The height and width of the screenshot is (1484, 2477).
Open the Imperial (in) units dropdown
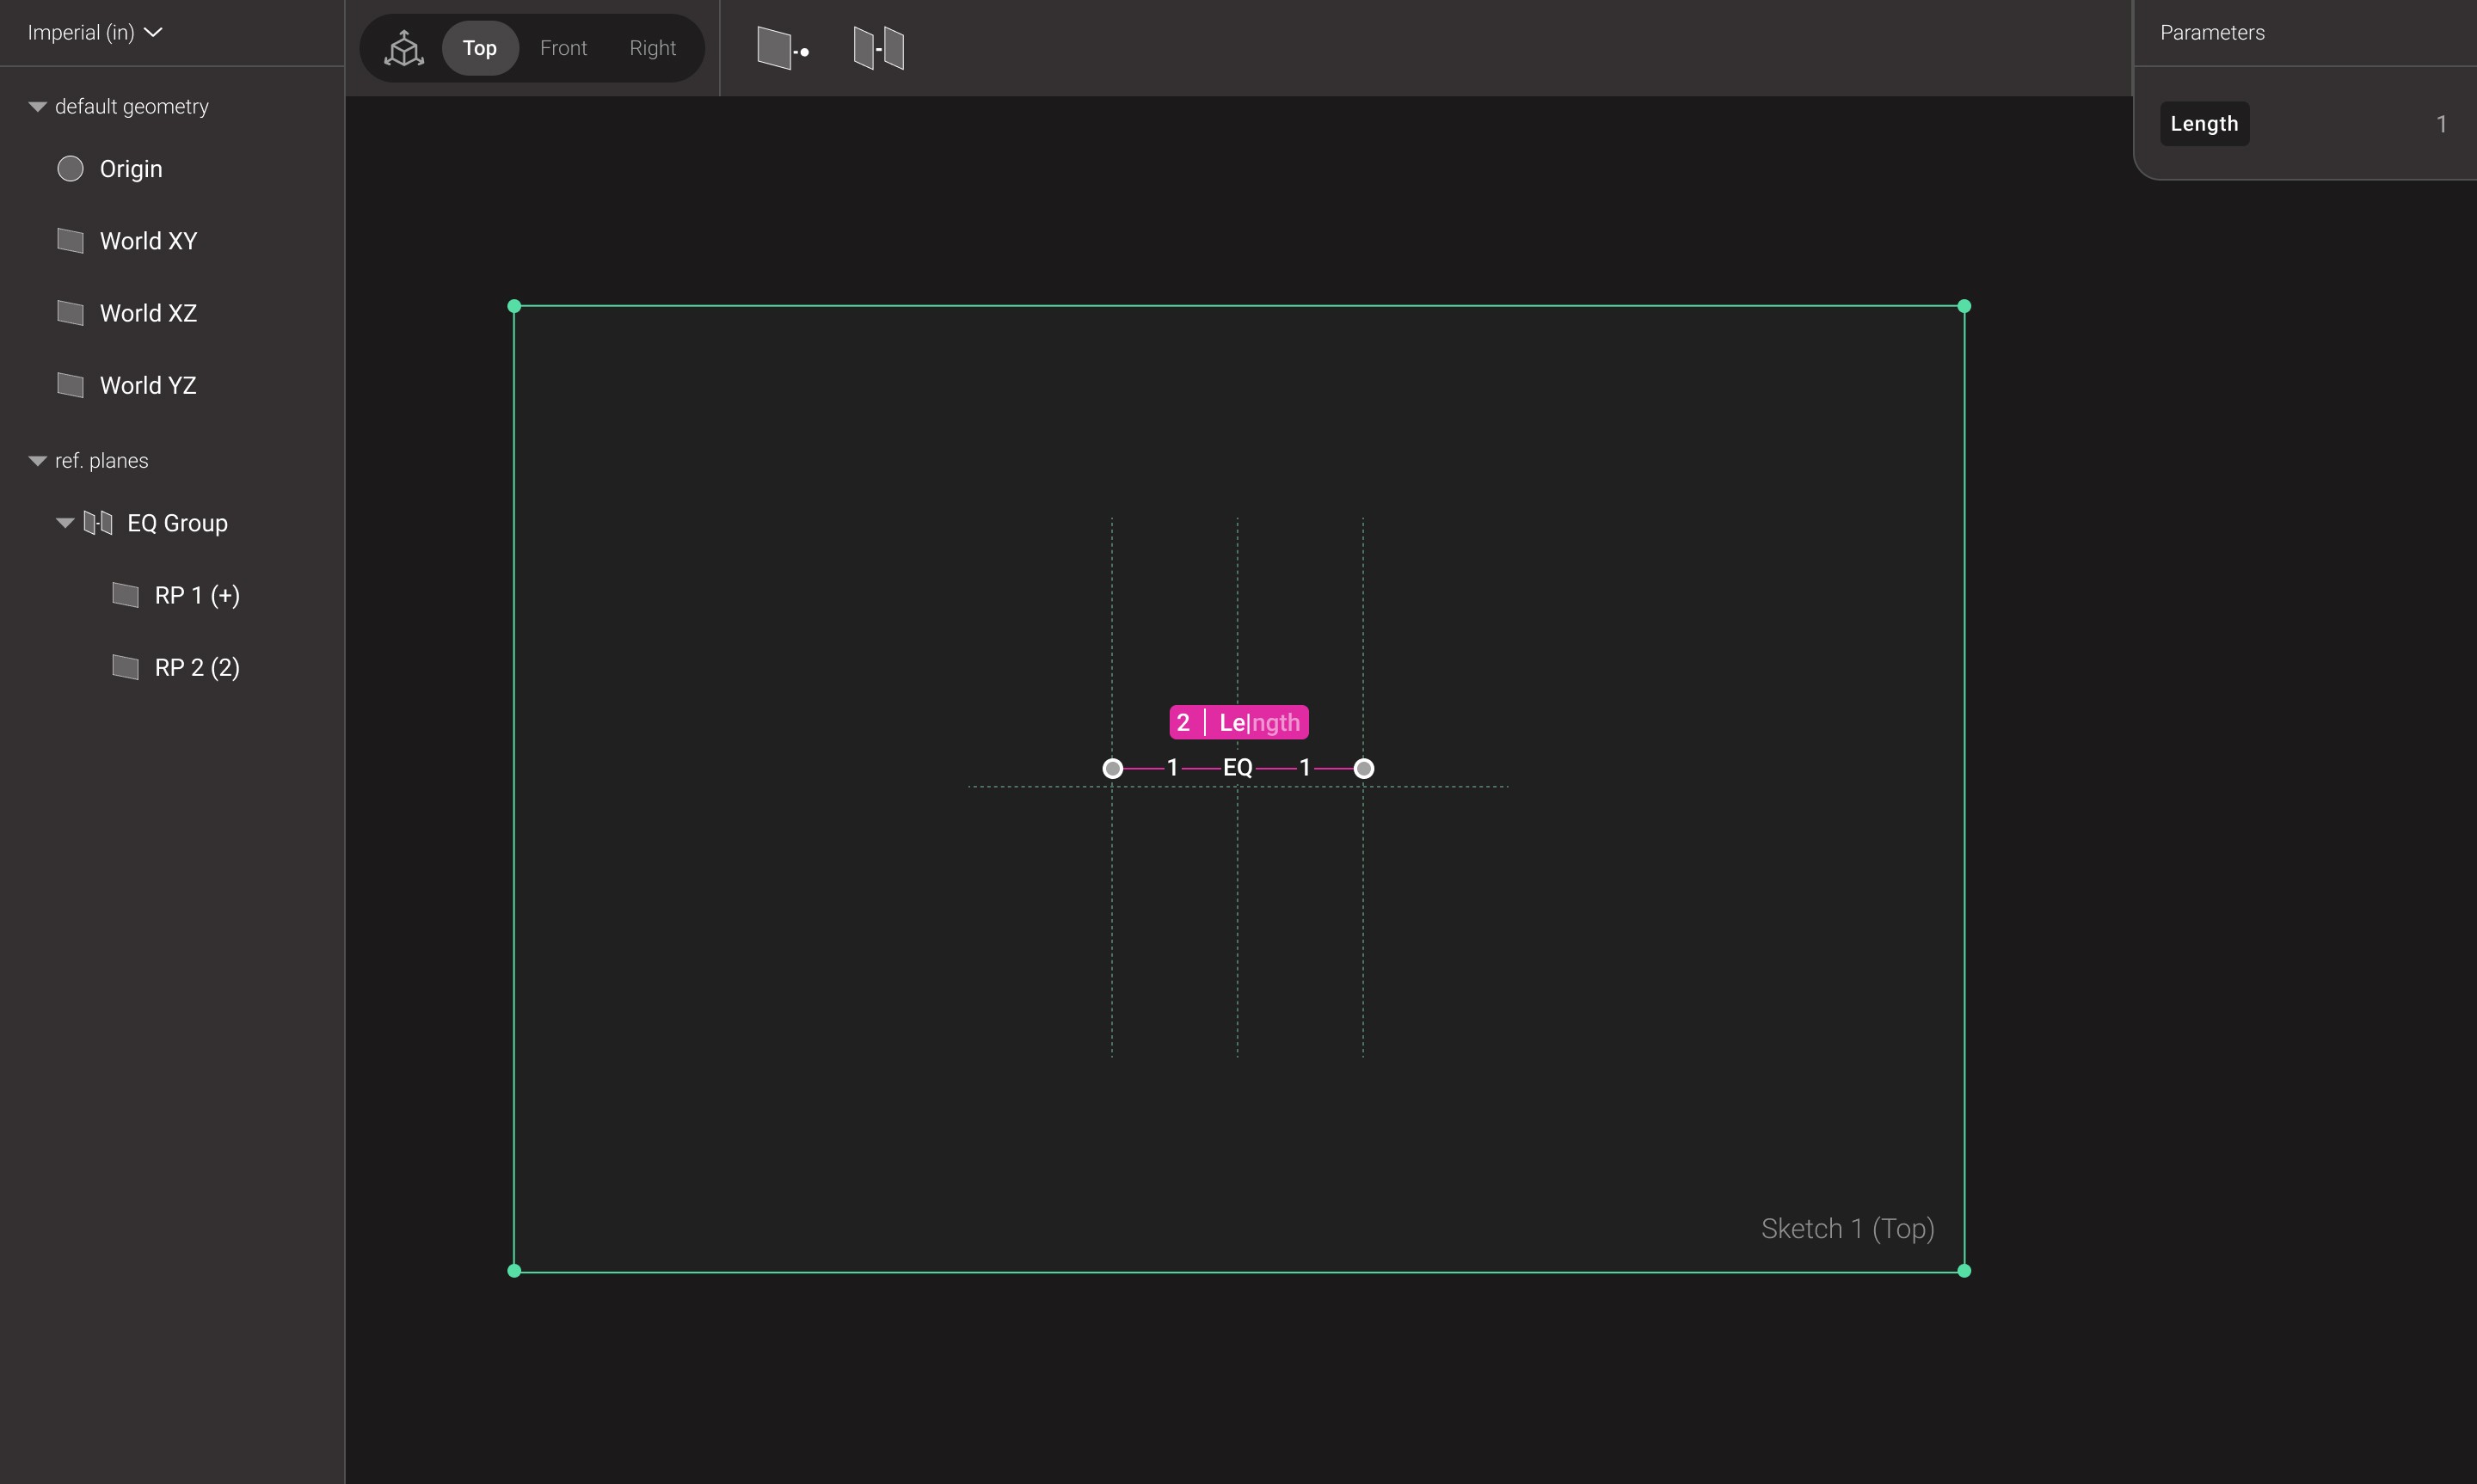[x=95, y=32]
